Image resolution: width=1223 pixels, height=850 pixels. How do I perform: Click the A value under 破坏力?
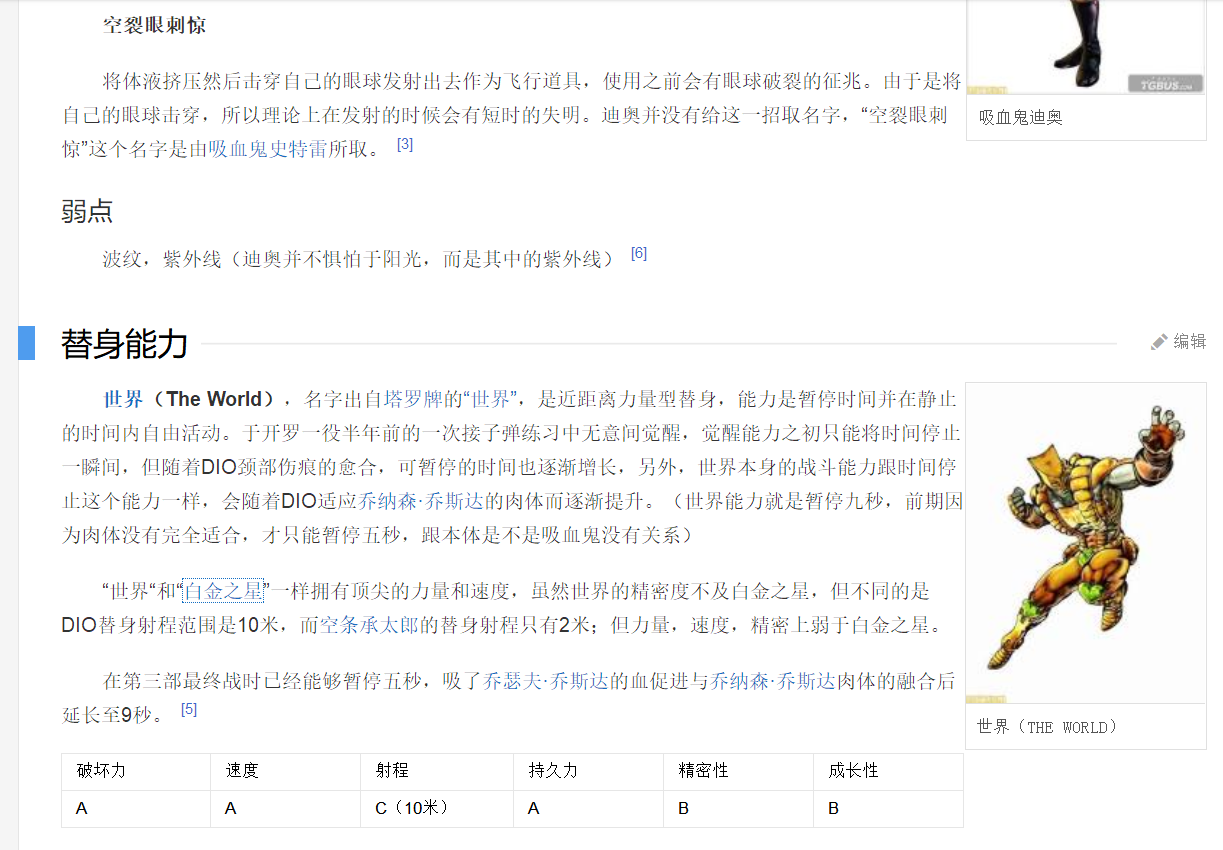136,809
